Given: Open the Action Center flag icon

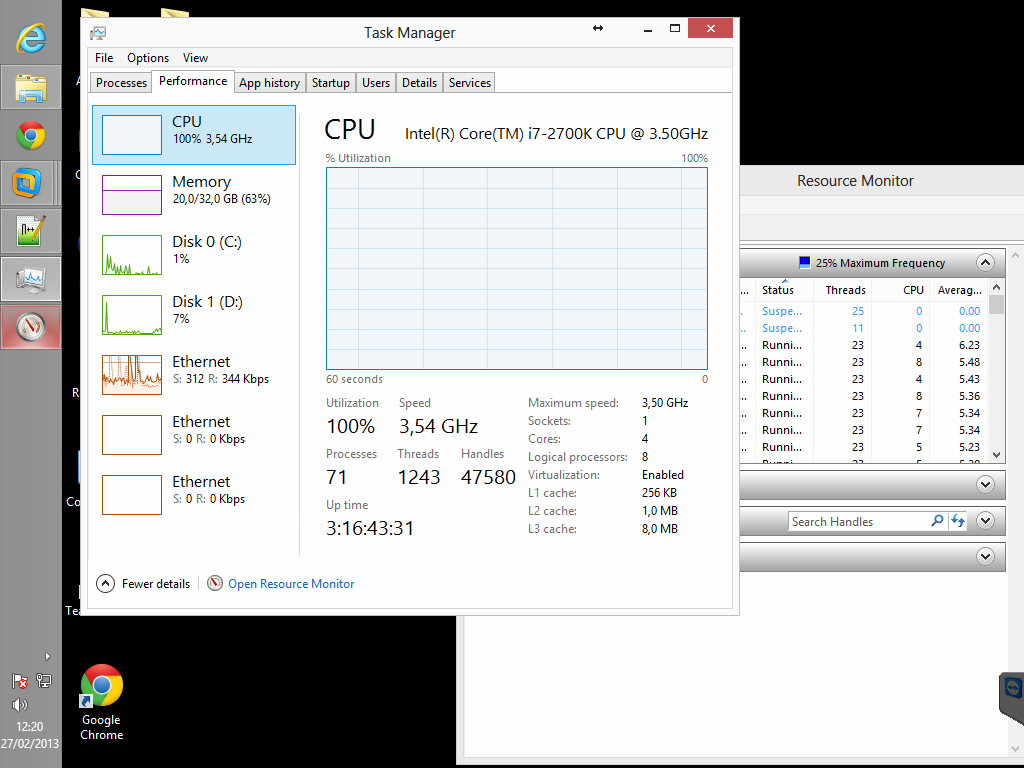Looking at the screenshot, I should click(x=20, y=681).
